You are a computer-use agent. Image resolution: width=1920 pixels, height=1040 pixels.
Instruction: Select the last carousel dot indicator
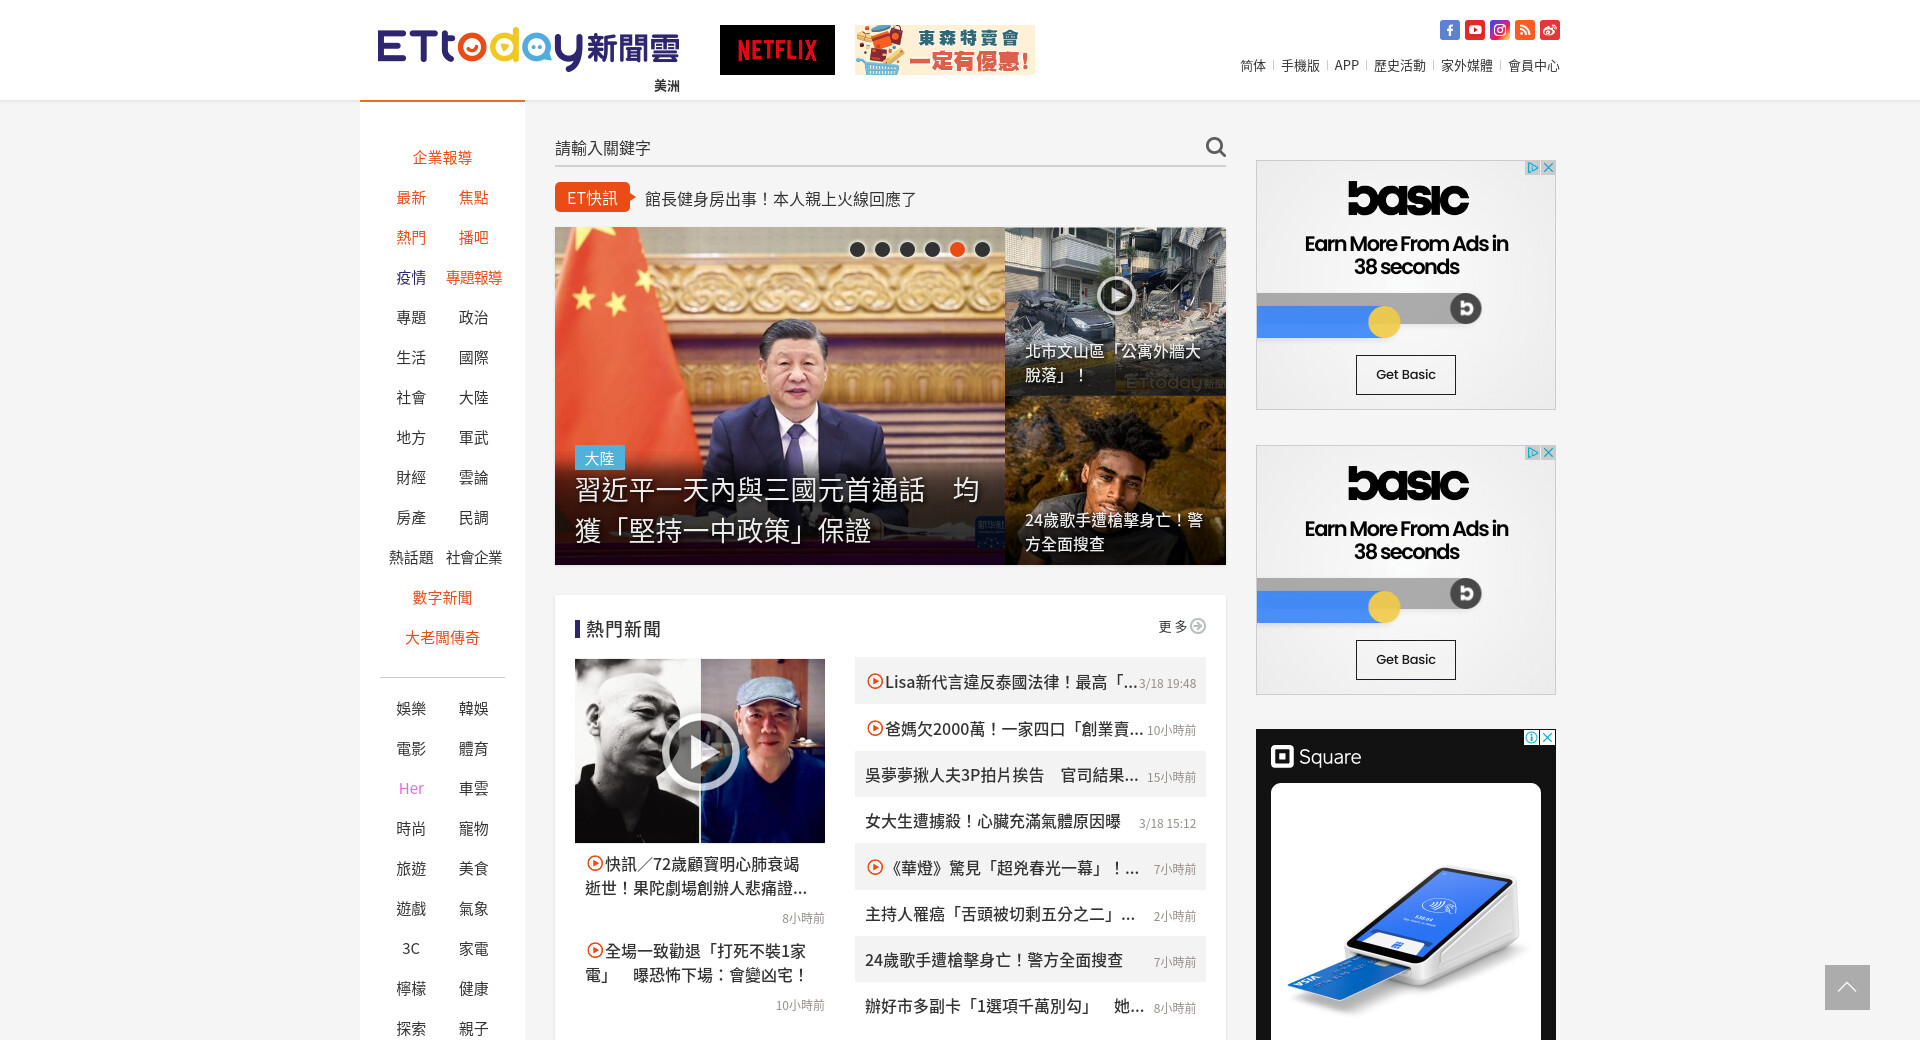(982, 249)
